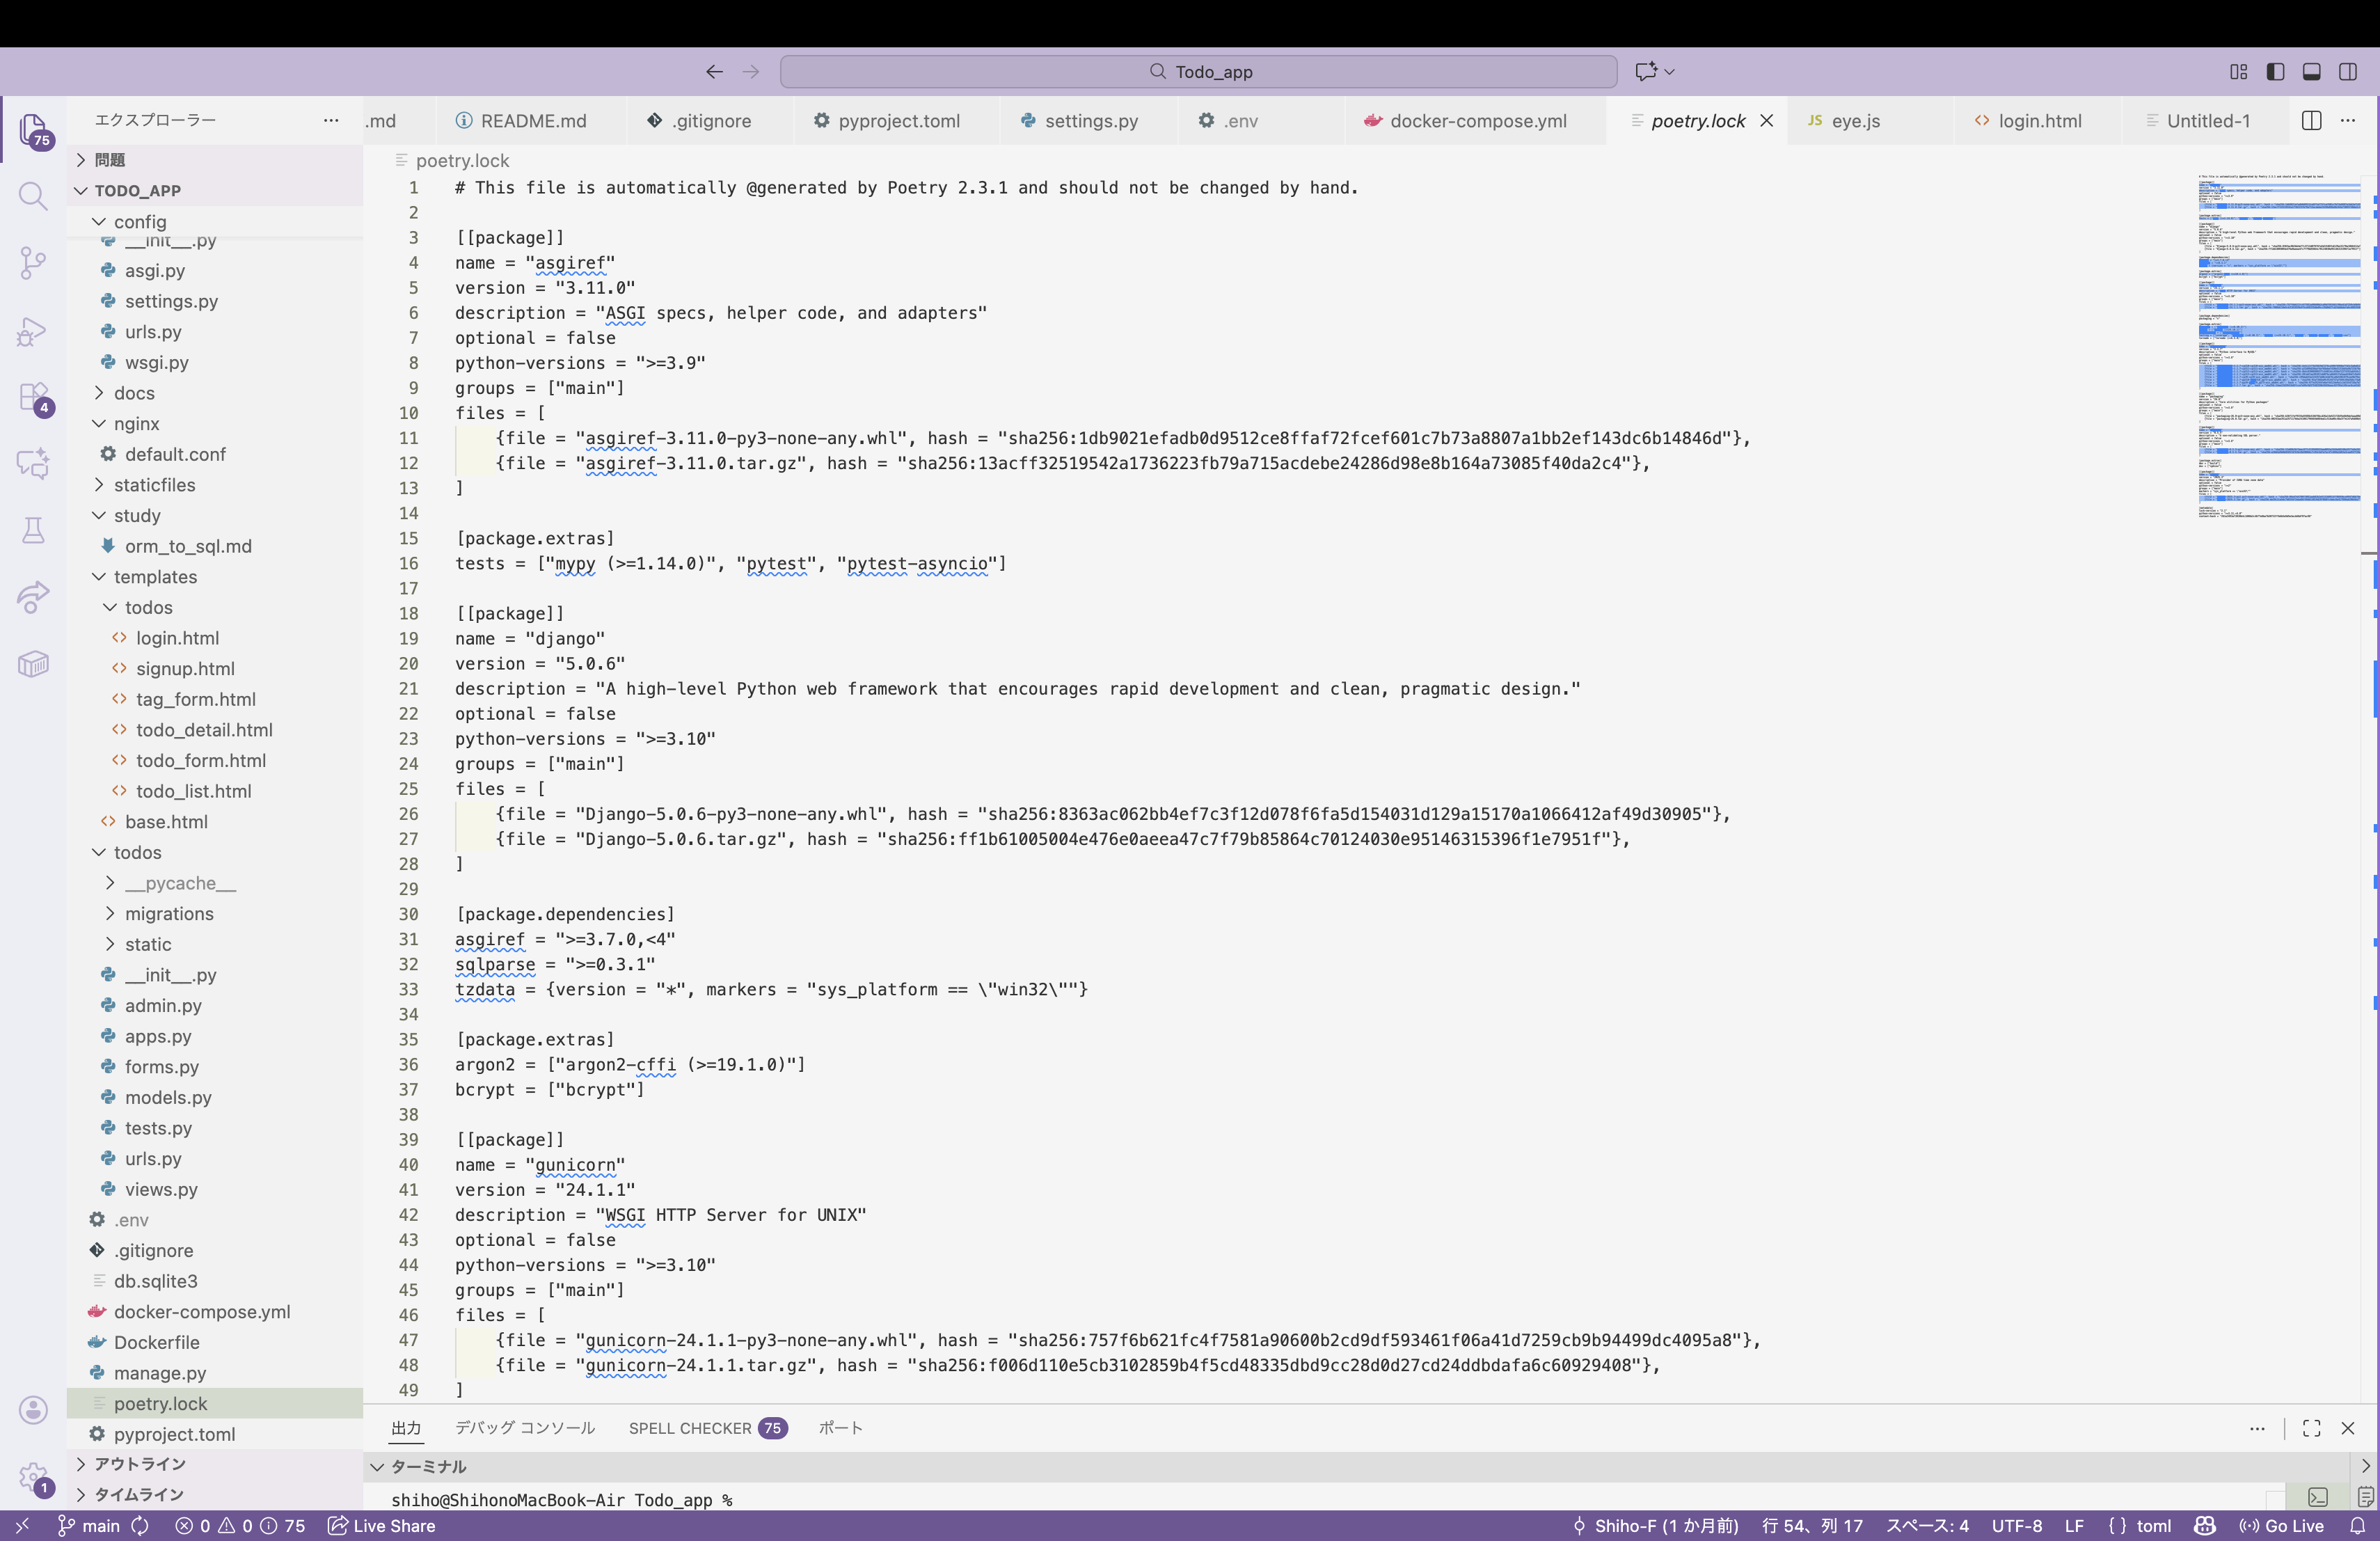
Task: Open the Live Share sidebar icon
Action: point(33,597)
